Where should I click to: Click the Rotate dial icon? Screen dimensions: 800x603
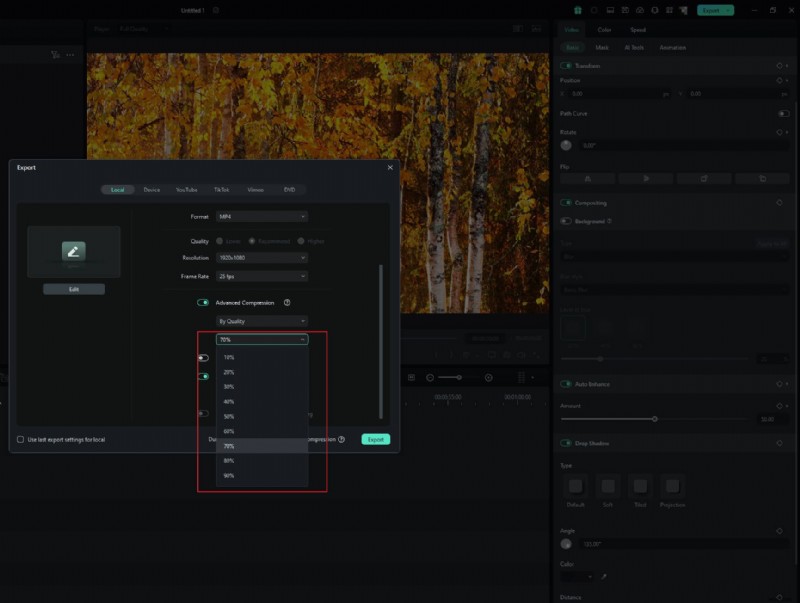(565, 145)
